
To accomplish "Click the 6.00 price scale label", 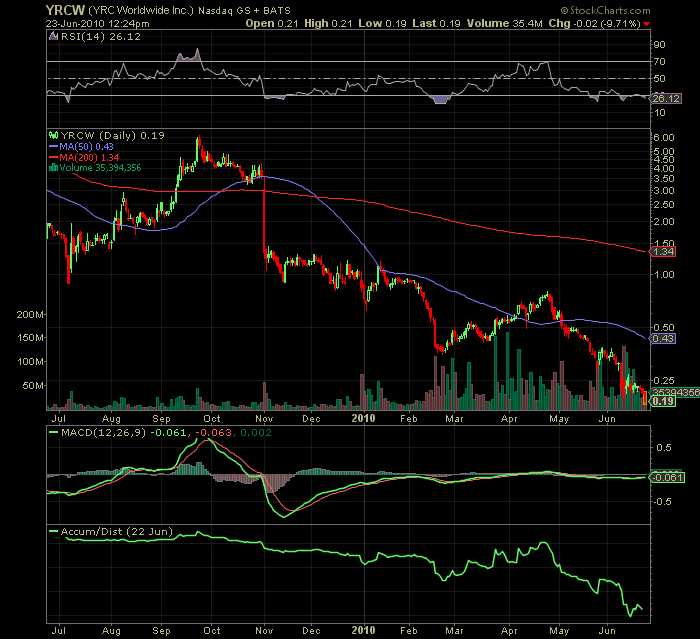I will 664,138.
